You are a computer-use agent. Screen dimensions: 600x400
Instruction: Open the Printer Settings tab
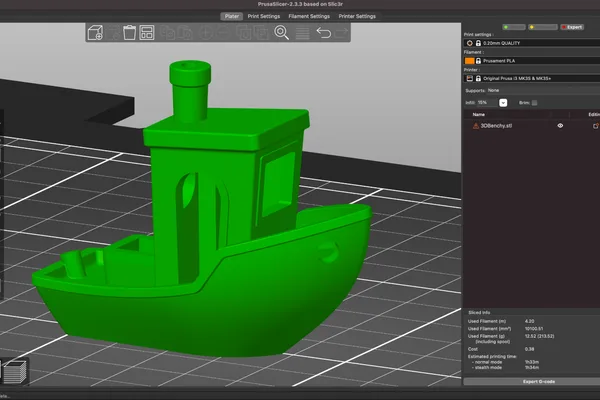(357, 16)
